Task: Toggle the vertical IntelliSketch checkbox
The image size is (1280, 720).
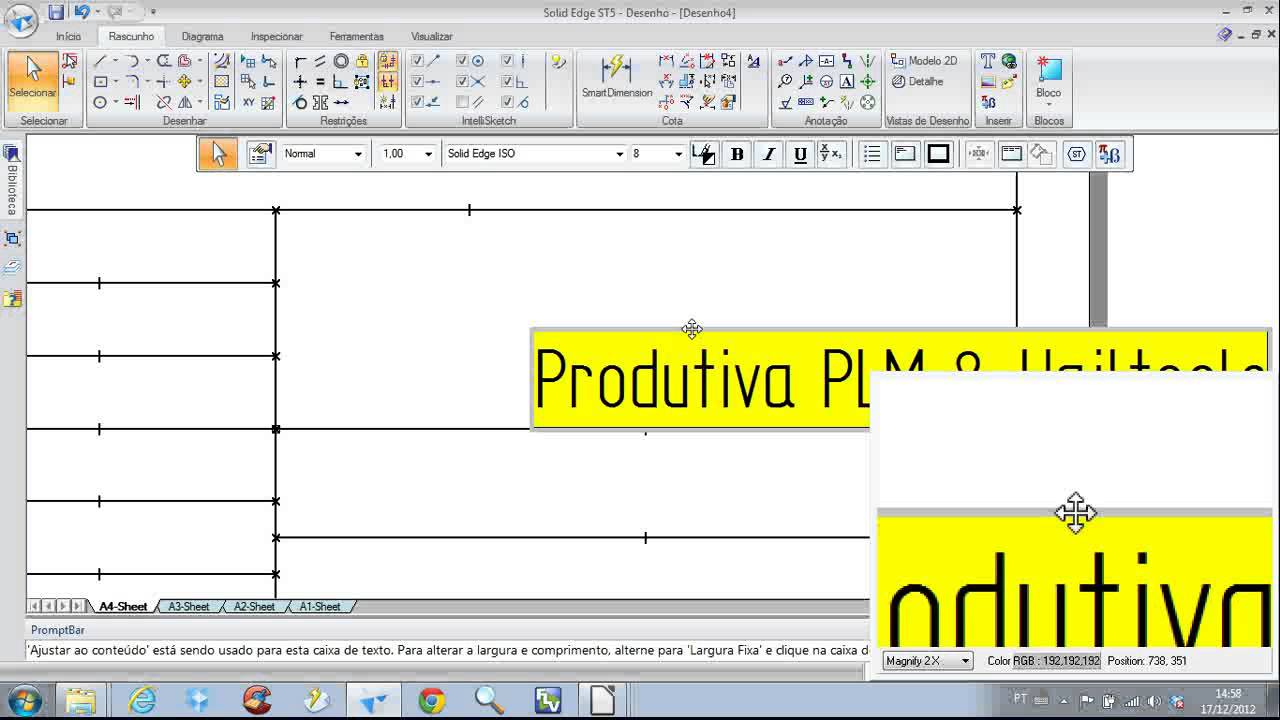Action: click(x=507, y=61)
